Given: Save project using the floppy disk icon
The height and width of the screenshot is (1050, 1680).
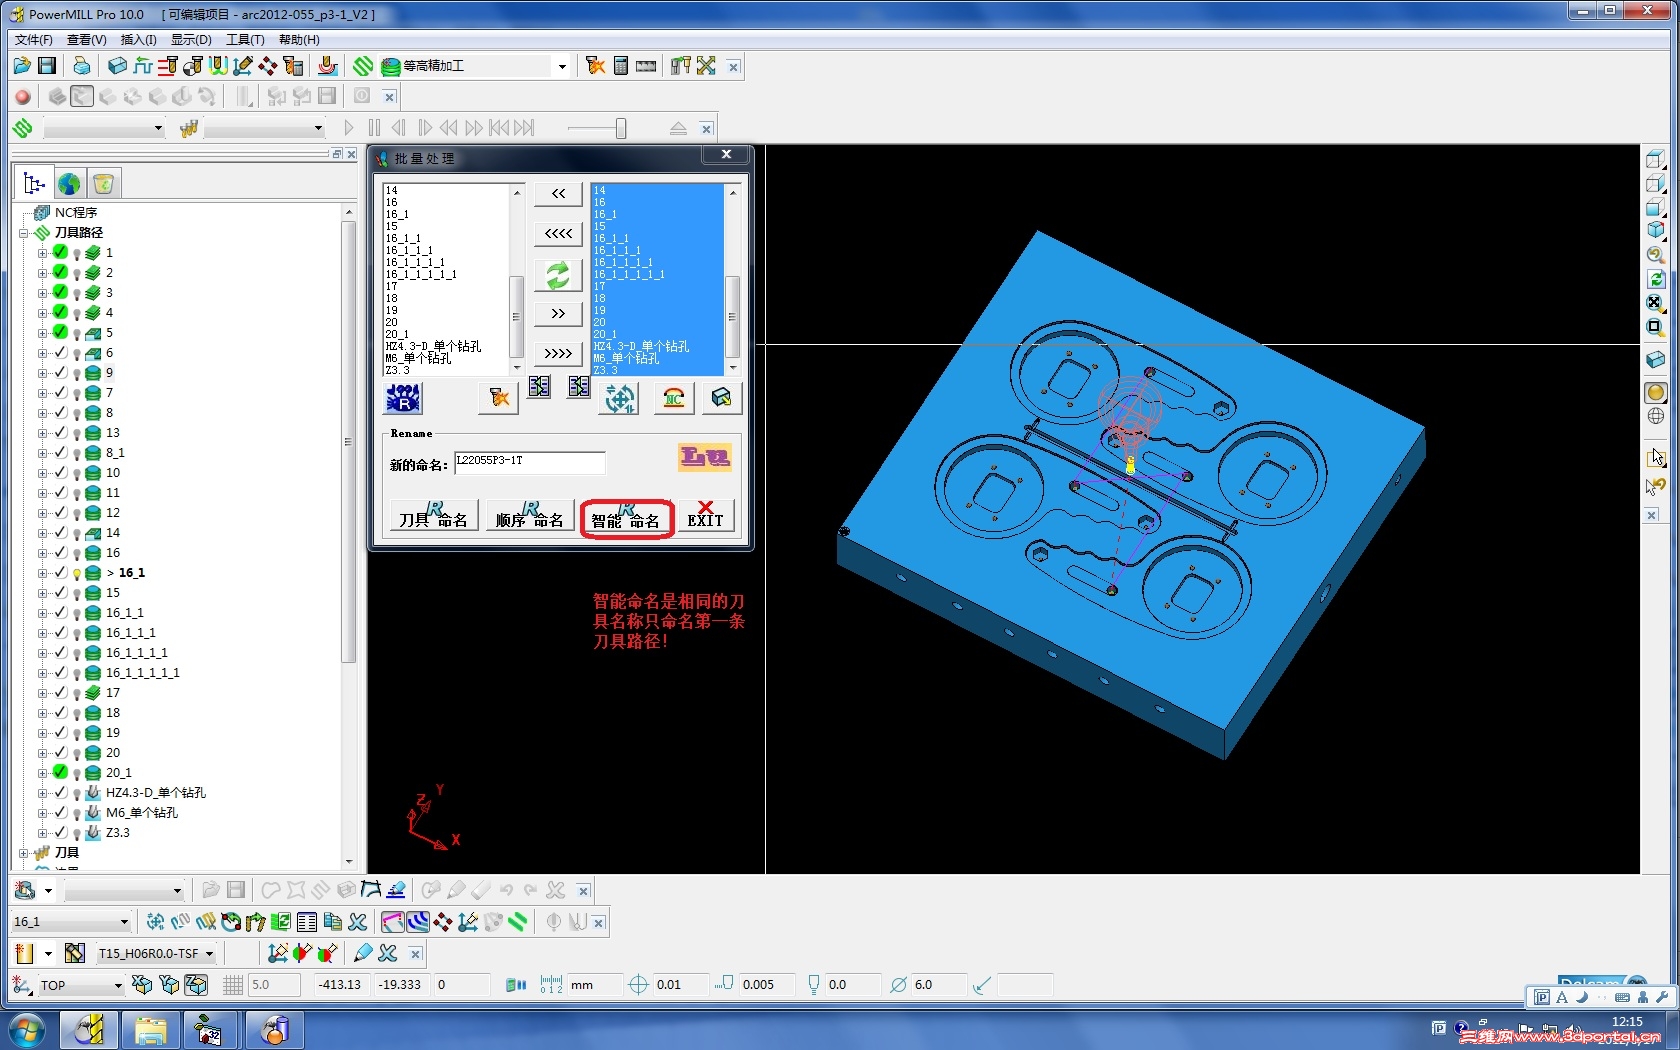Looking at the screenshot, I should (x=46, y=66).
